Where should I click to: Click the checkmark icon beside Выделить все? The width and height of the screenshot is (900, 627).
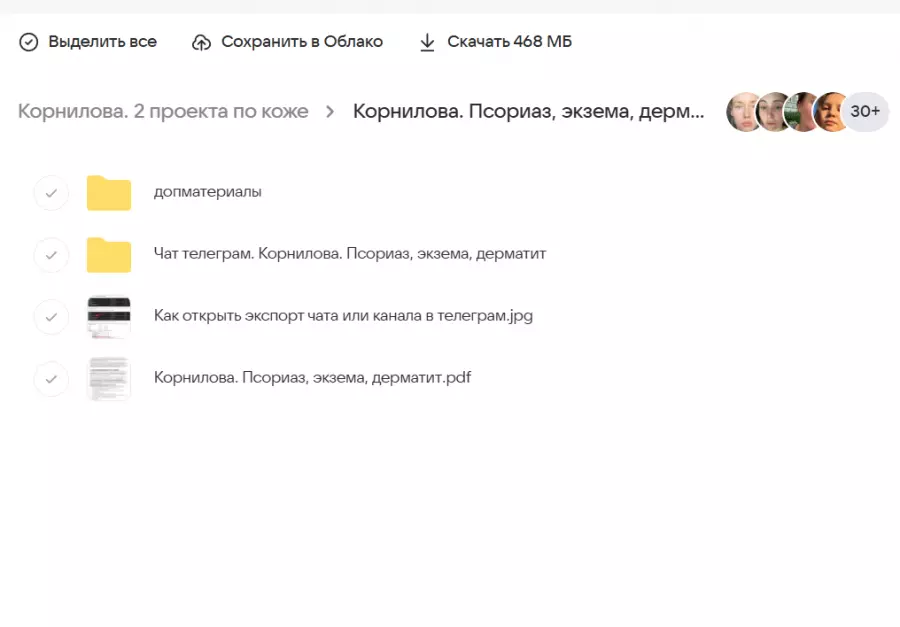coord(27,41)
